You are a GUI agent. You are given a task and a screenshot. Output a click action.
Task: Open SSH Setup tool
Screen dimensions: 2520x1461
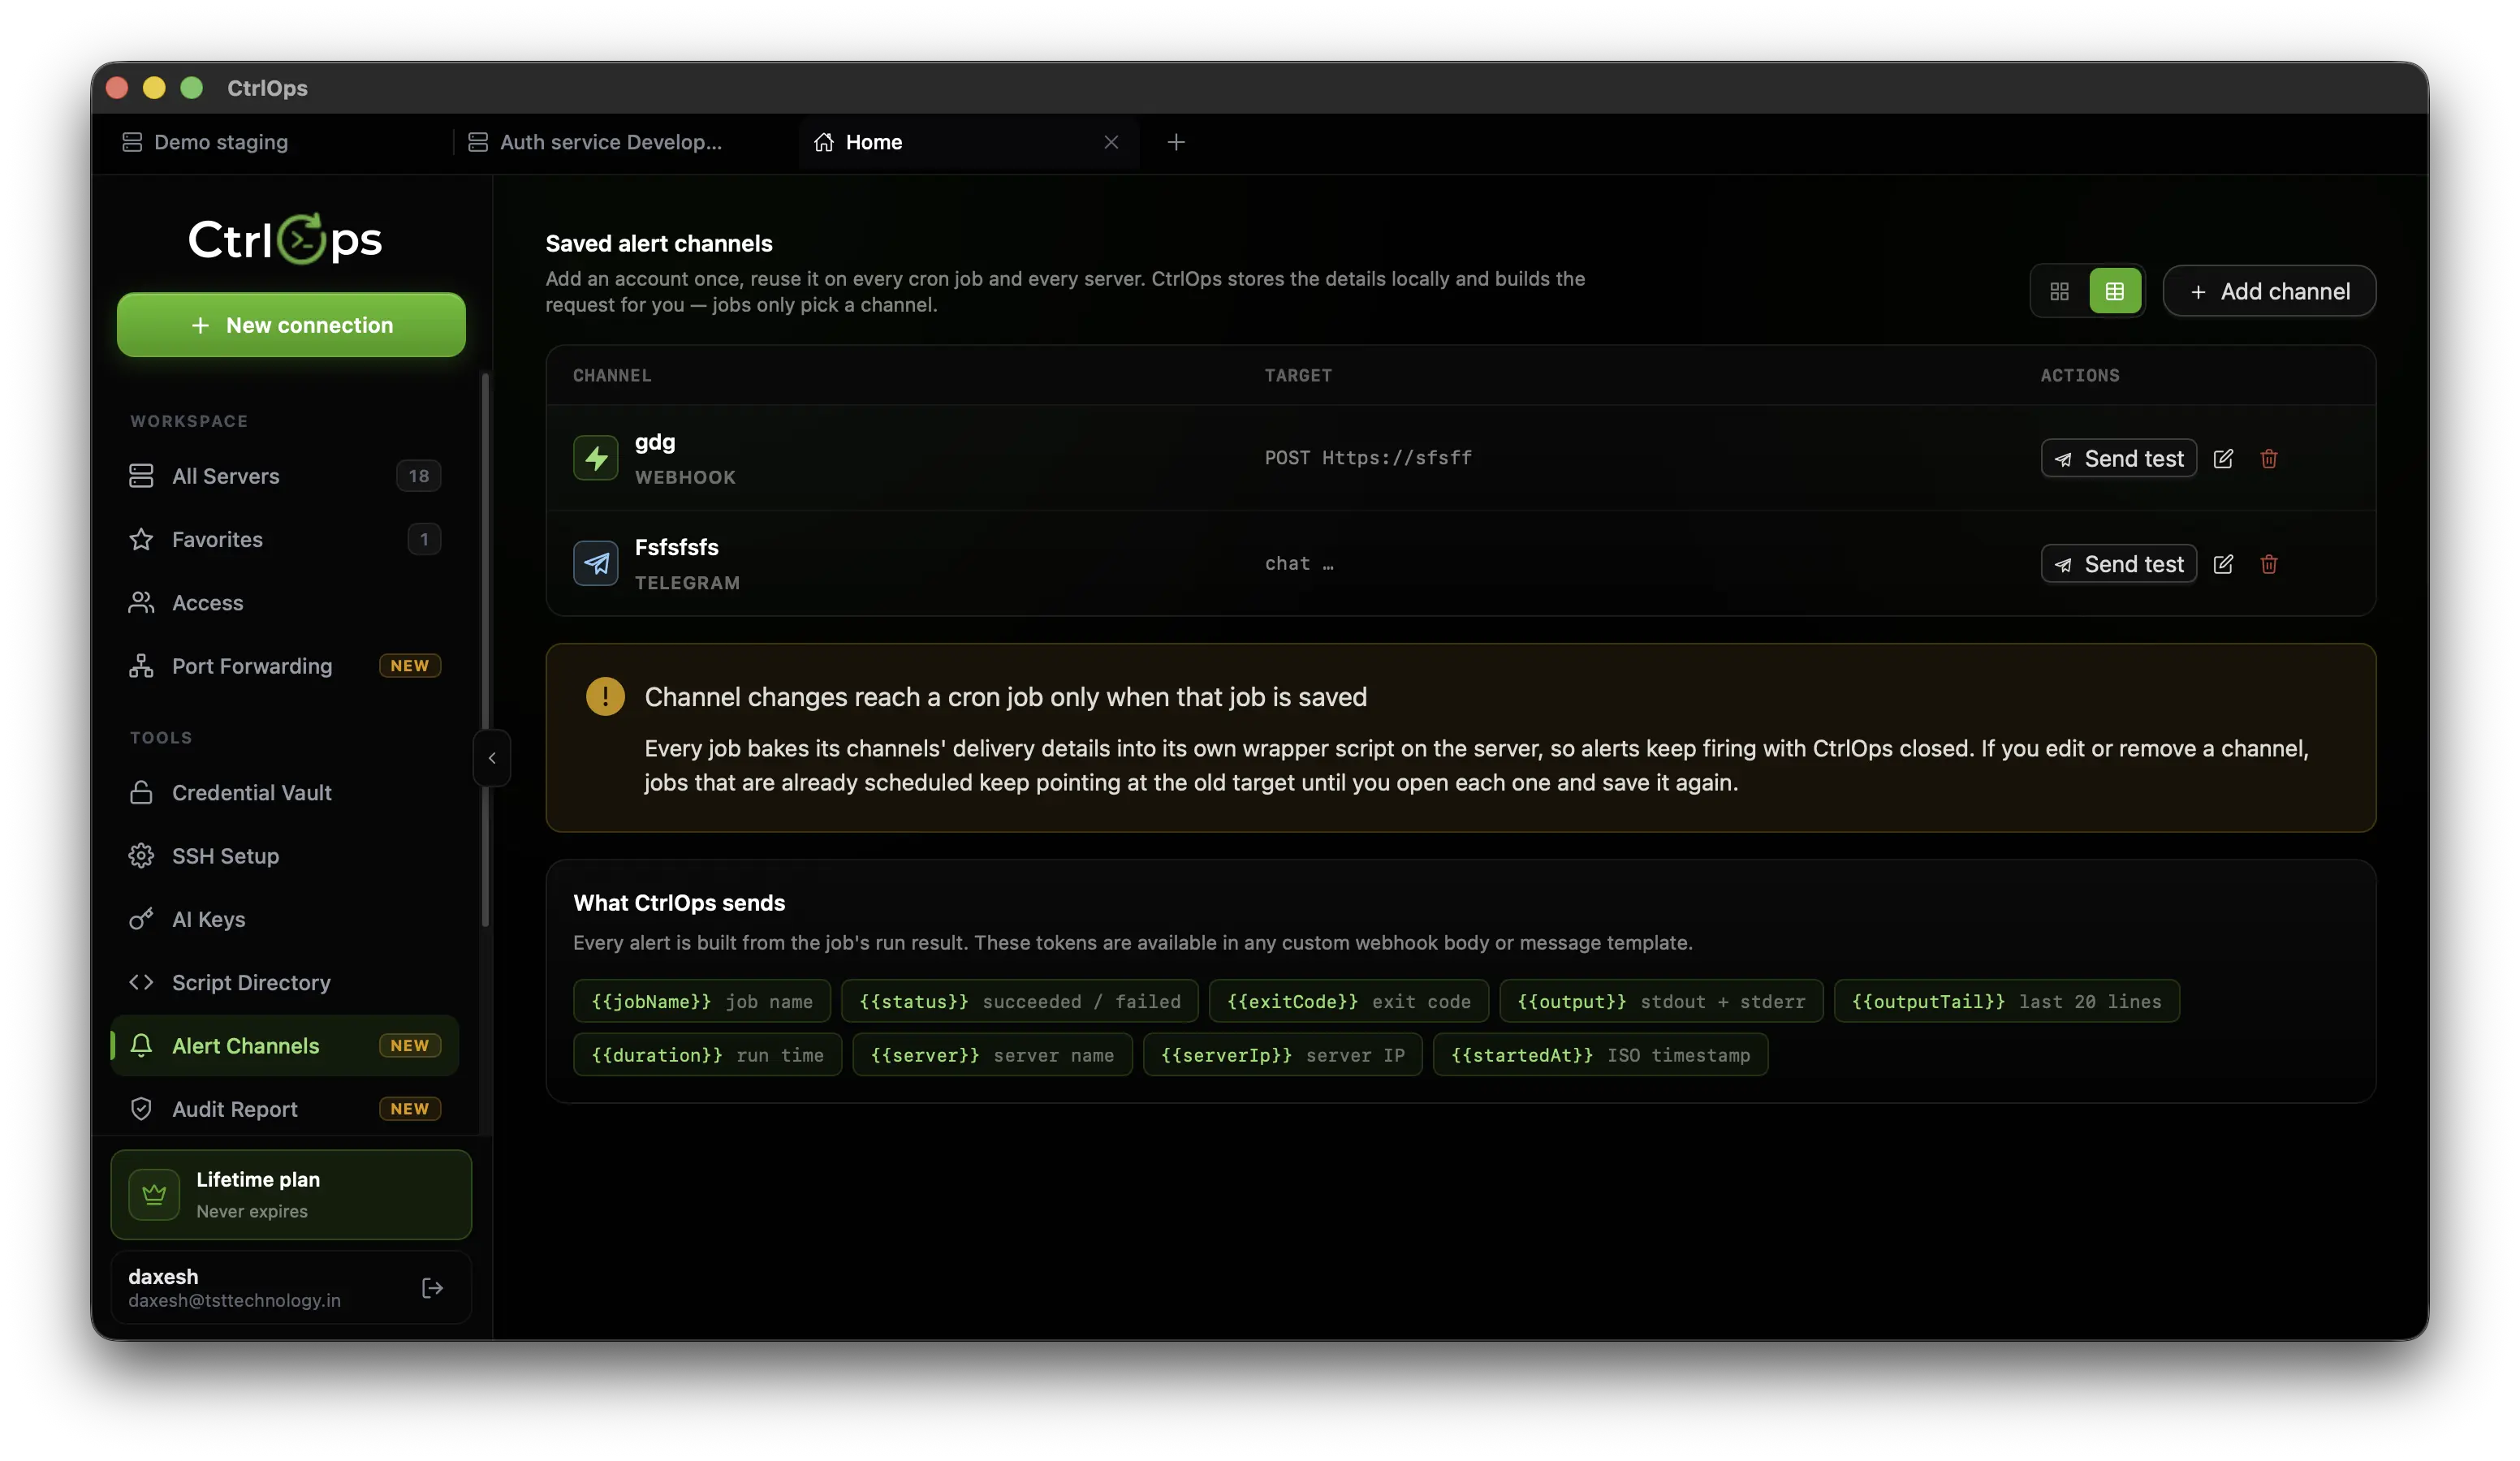285,856
